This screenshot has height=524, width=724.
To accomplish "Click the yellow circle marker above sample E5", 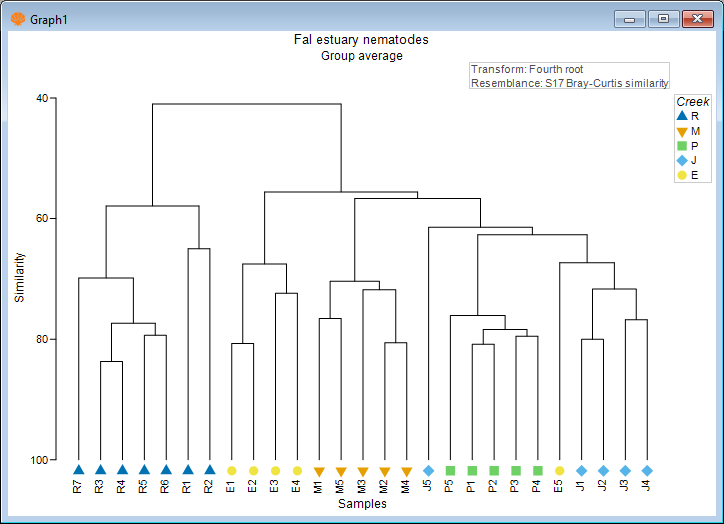I will pyautogui.click(x=560, y=470).
